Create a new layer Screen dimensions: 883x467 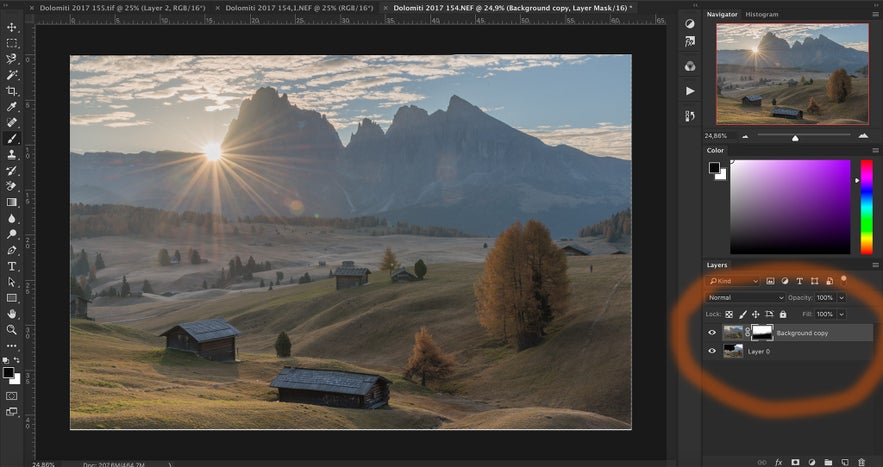[845, 462]
